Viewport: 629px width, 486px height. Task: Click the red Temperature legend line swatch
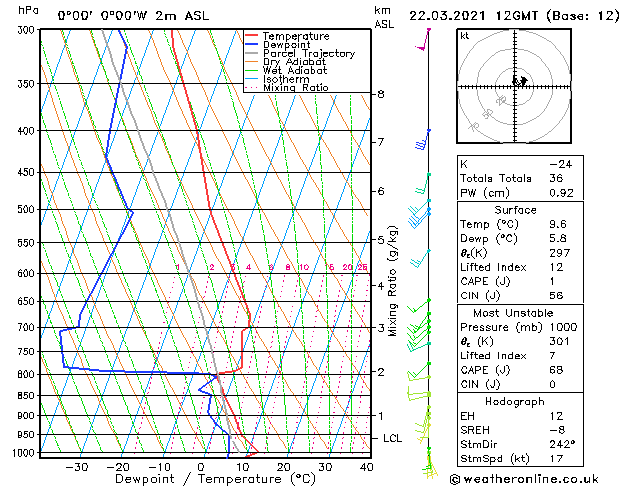pyautogui.click(x=253, y=36)
